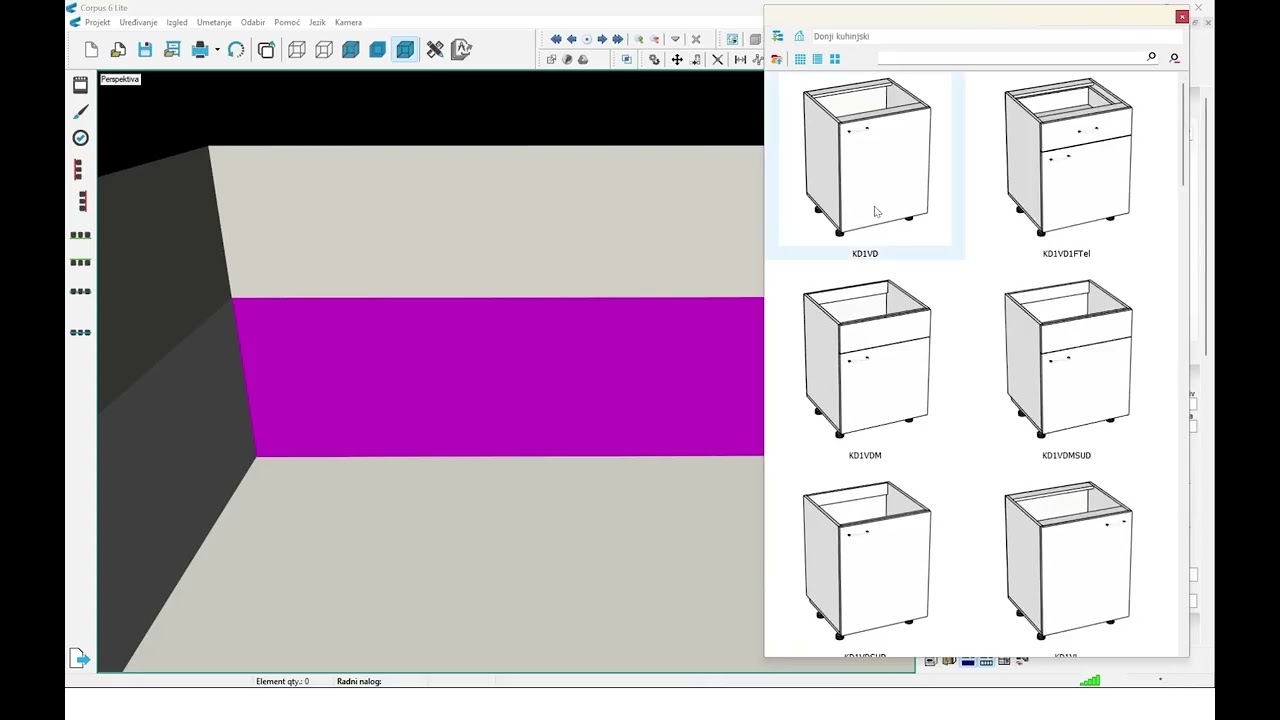1280x720 pixels.
Task: Switch to wireframe cube view mode
Action: click(297, 50)
